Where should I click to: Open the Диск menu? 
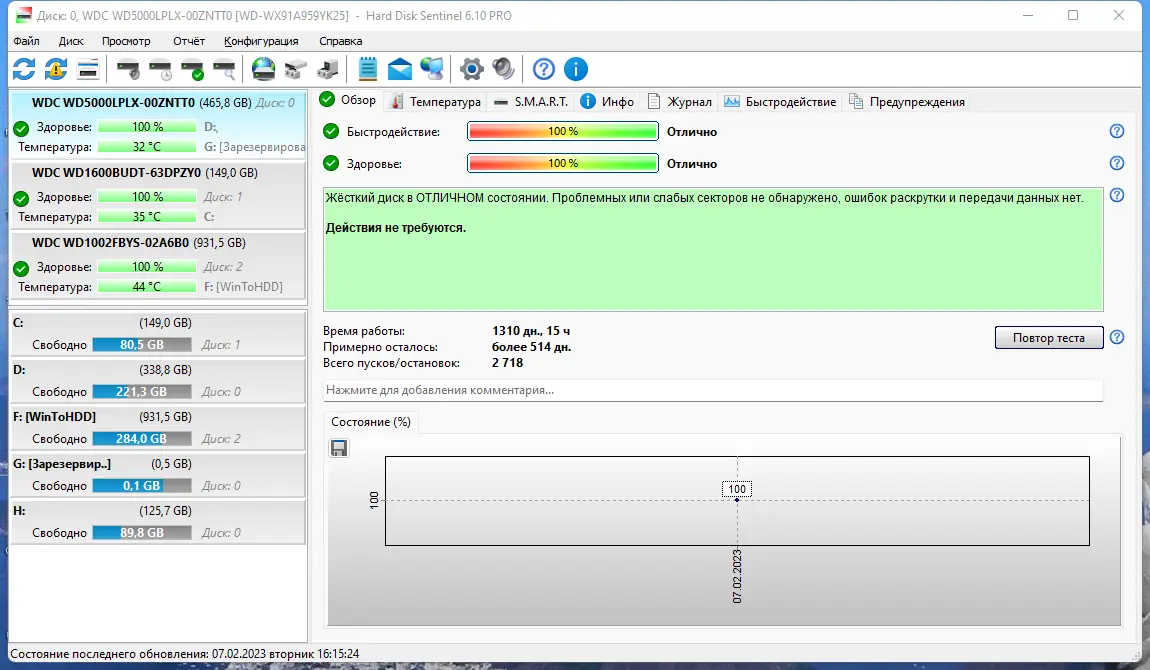tap(70, 41)
